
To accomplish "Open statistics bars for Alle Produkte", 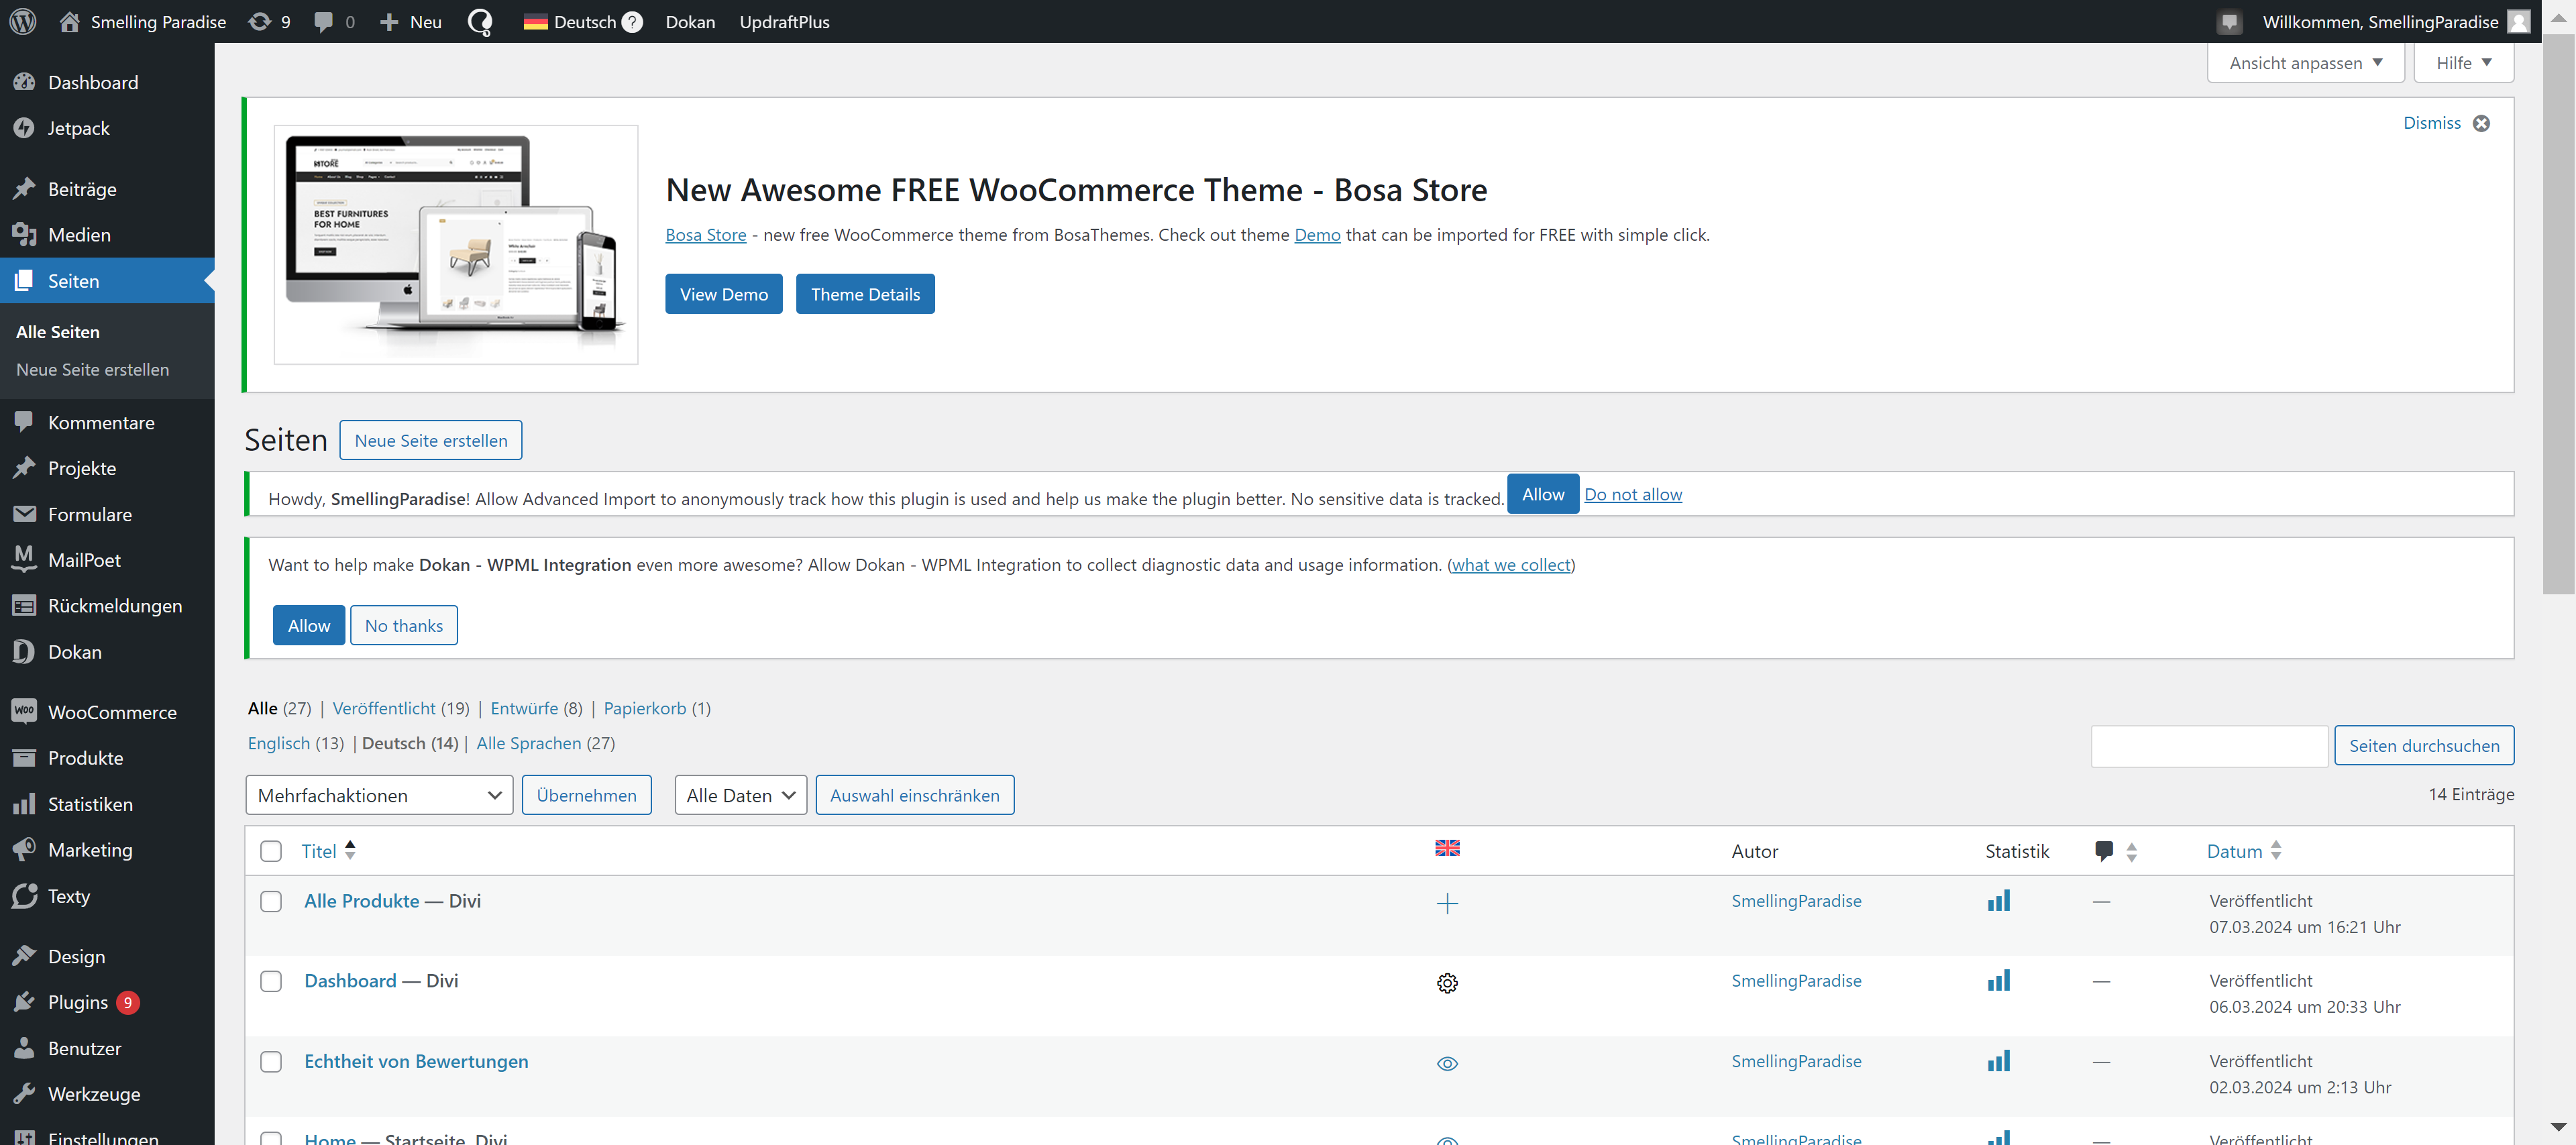I will 1998,901.
